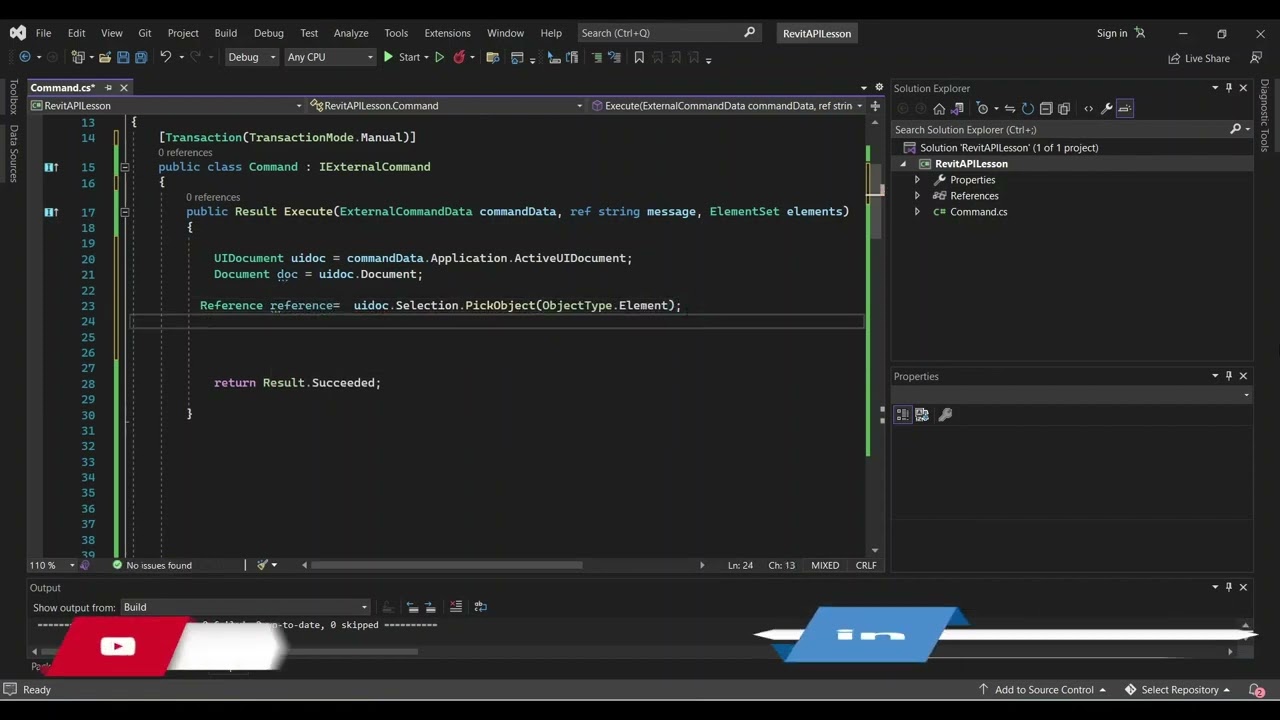Collapse All in Solution Explorer
This screenshot has height=720, width=1280.
click(1046, 108)
